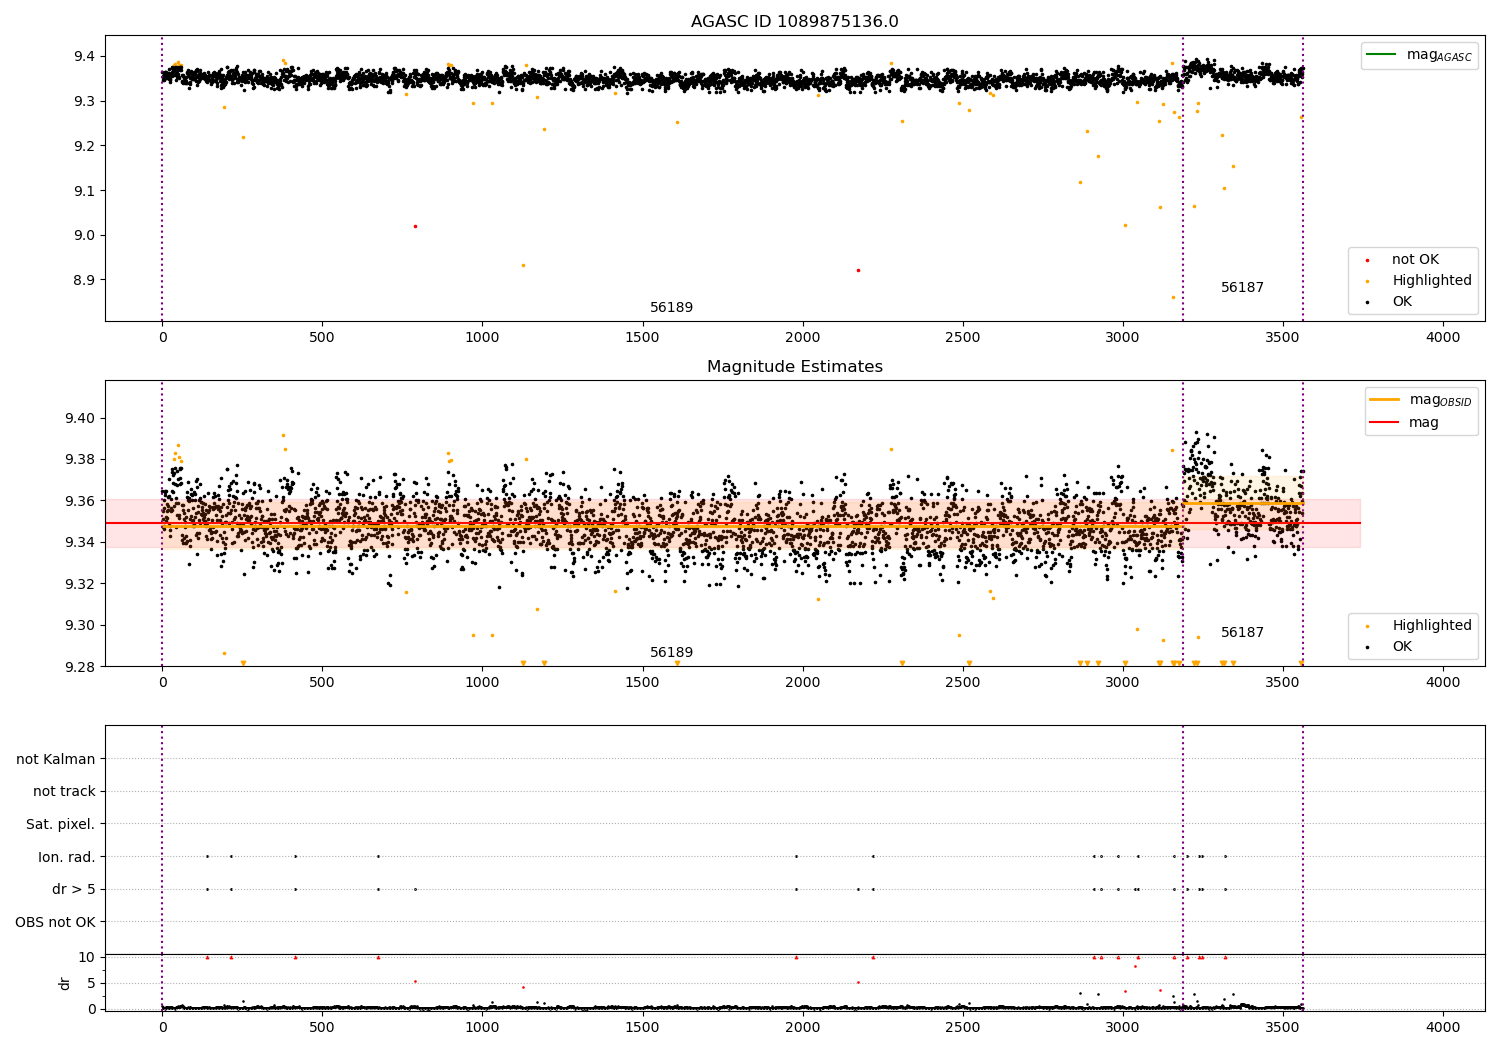
Task: Click the '1500' x-axis tick under Magnitude Estimates plot
Action: coord(642,682)
